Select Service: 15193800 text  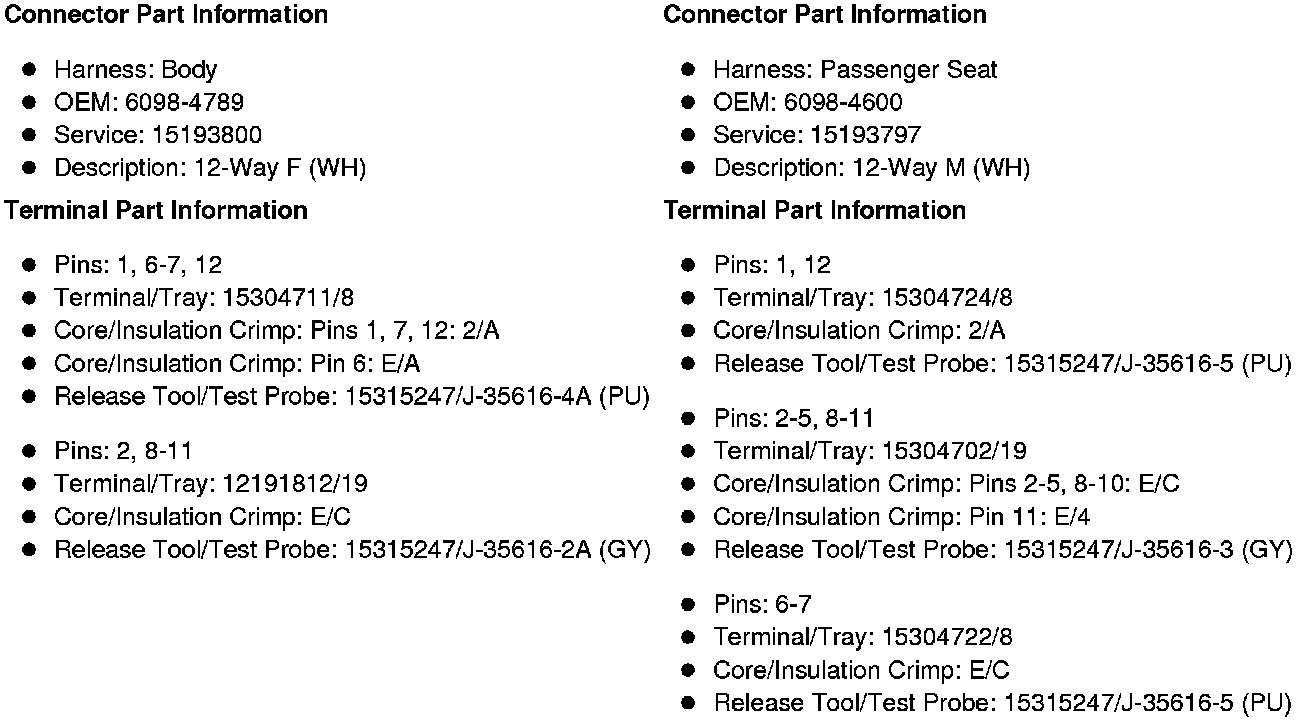[158, 136]
